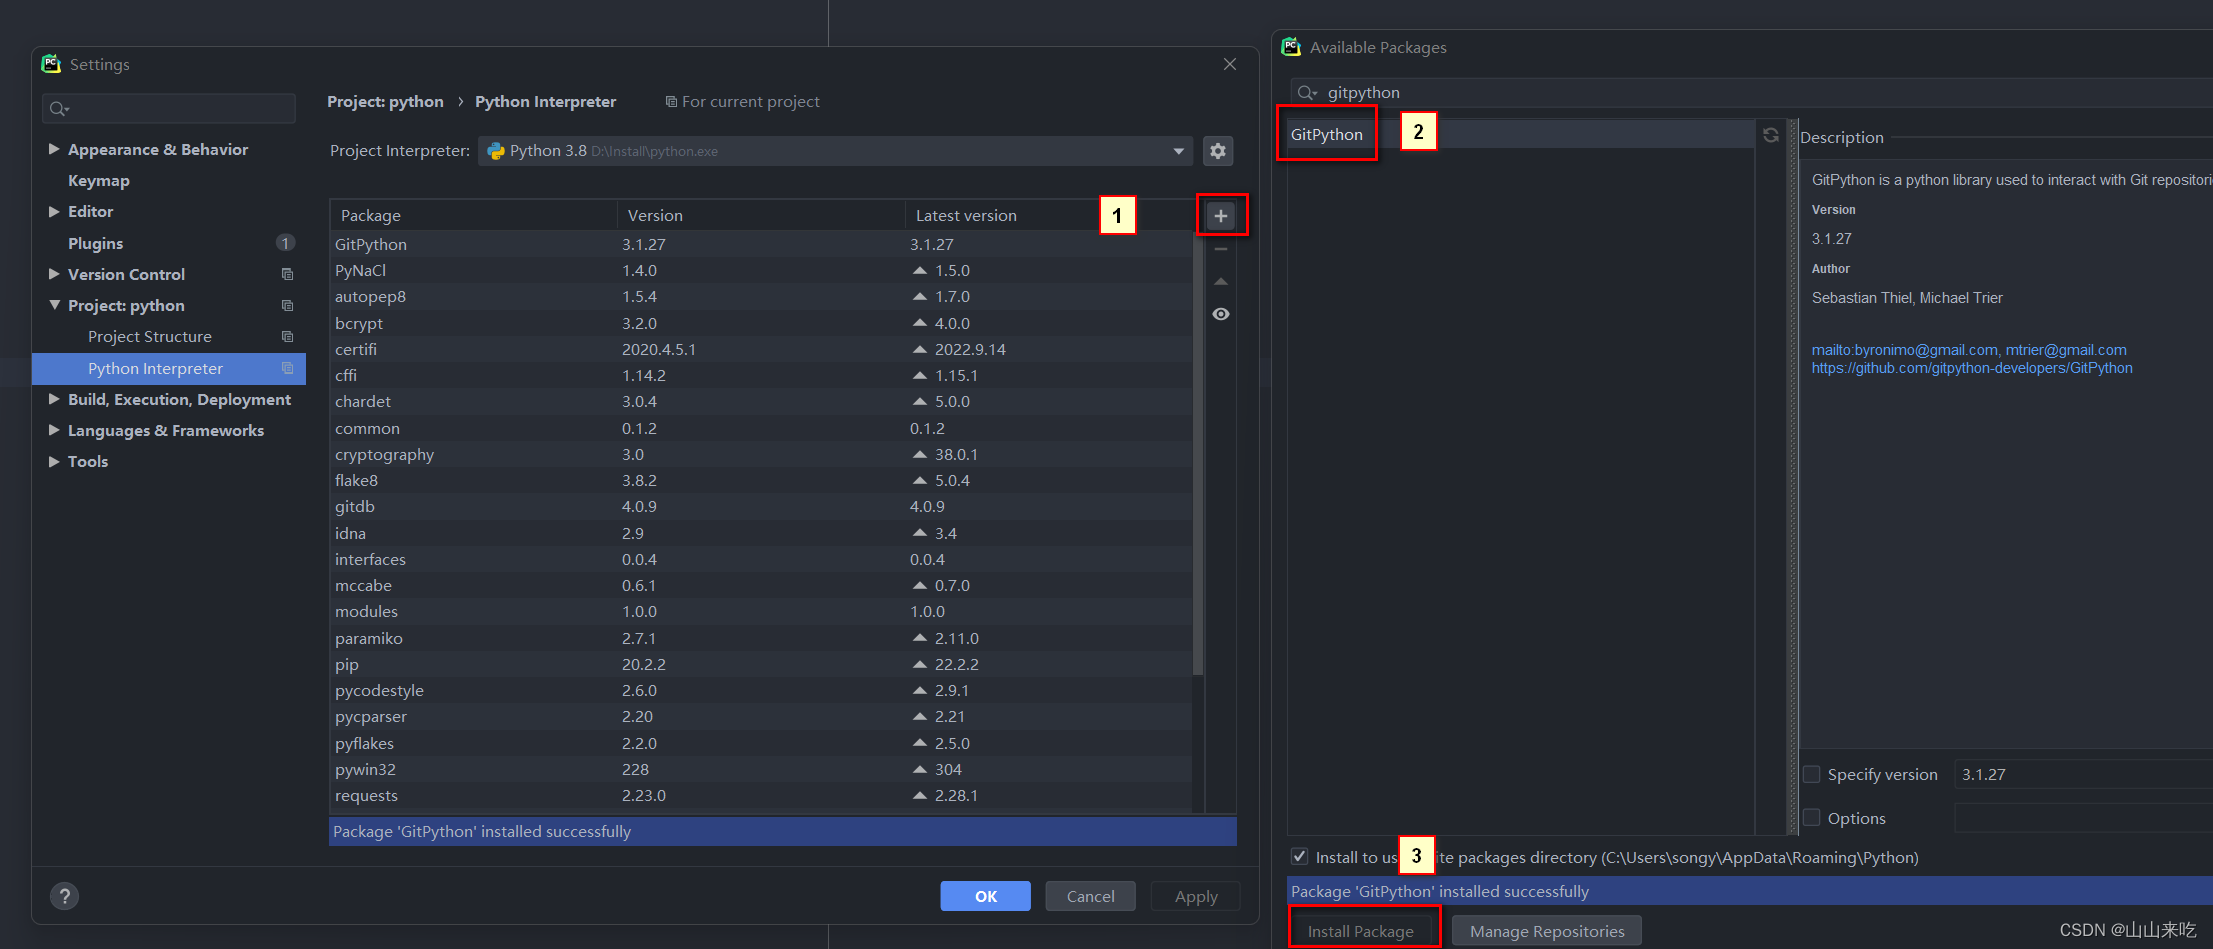The width and height of the screenshot is (2213, 949).
Task: Select Python Interpreter in settings tree
Action: tap(169, 369)
